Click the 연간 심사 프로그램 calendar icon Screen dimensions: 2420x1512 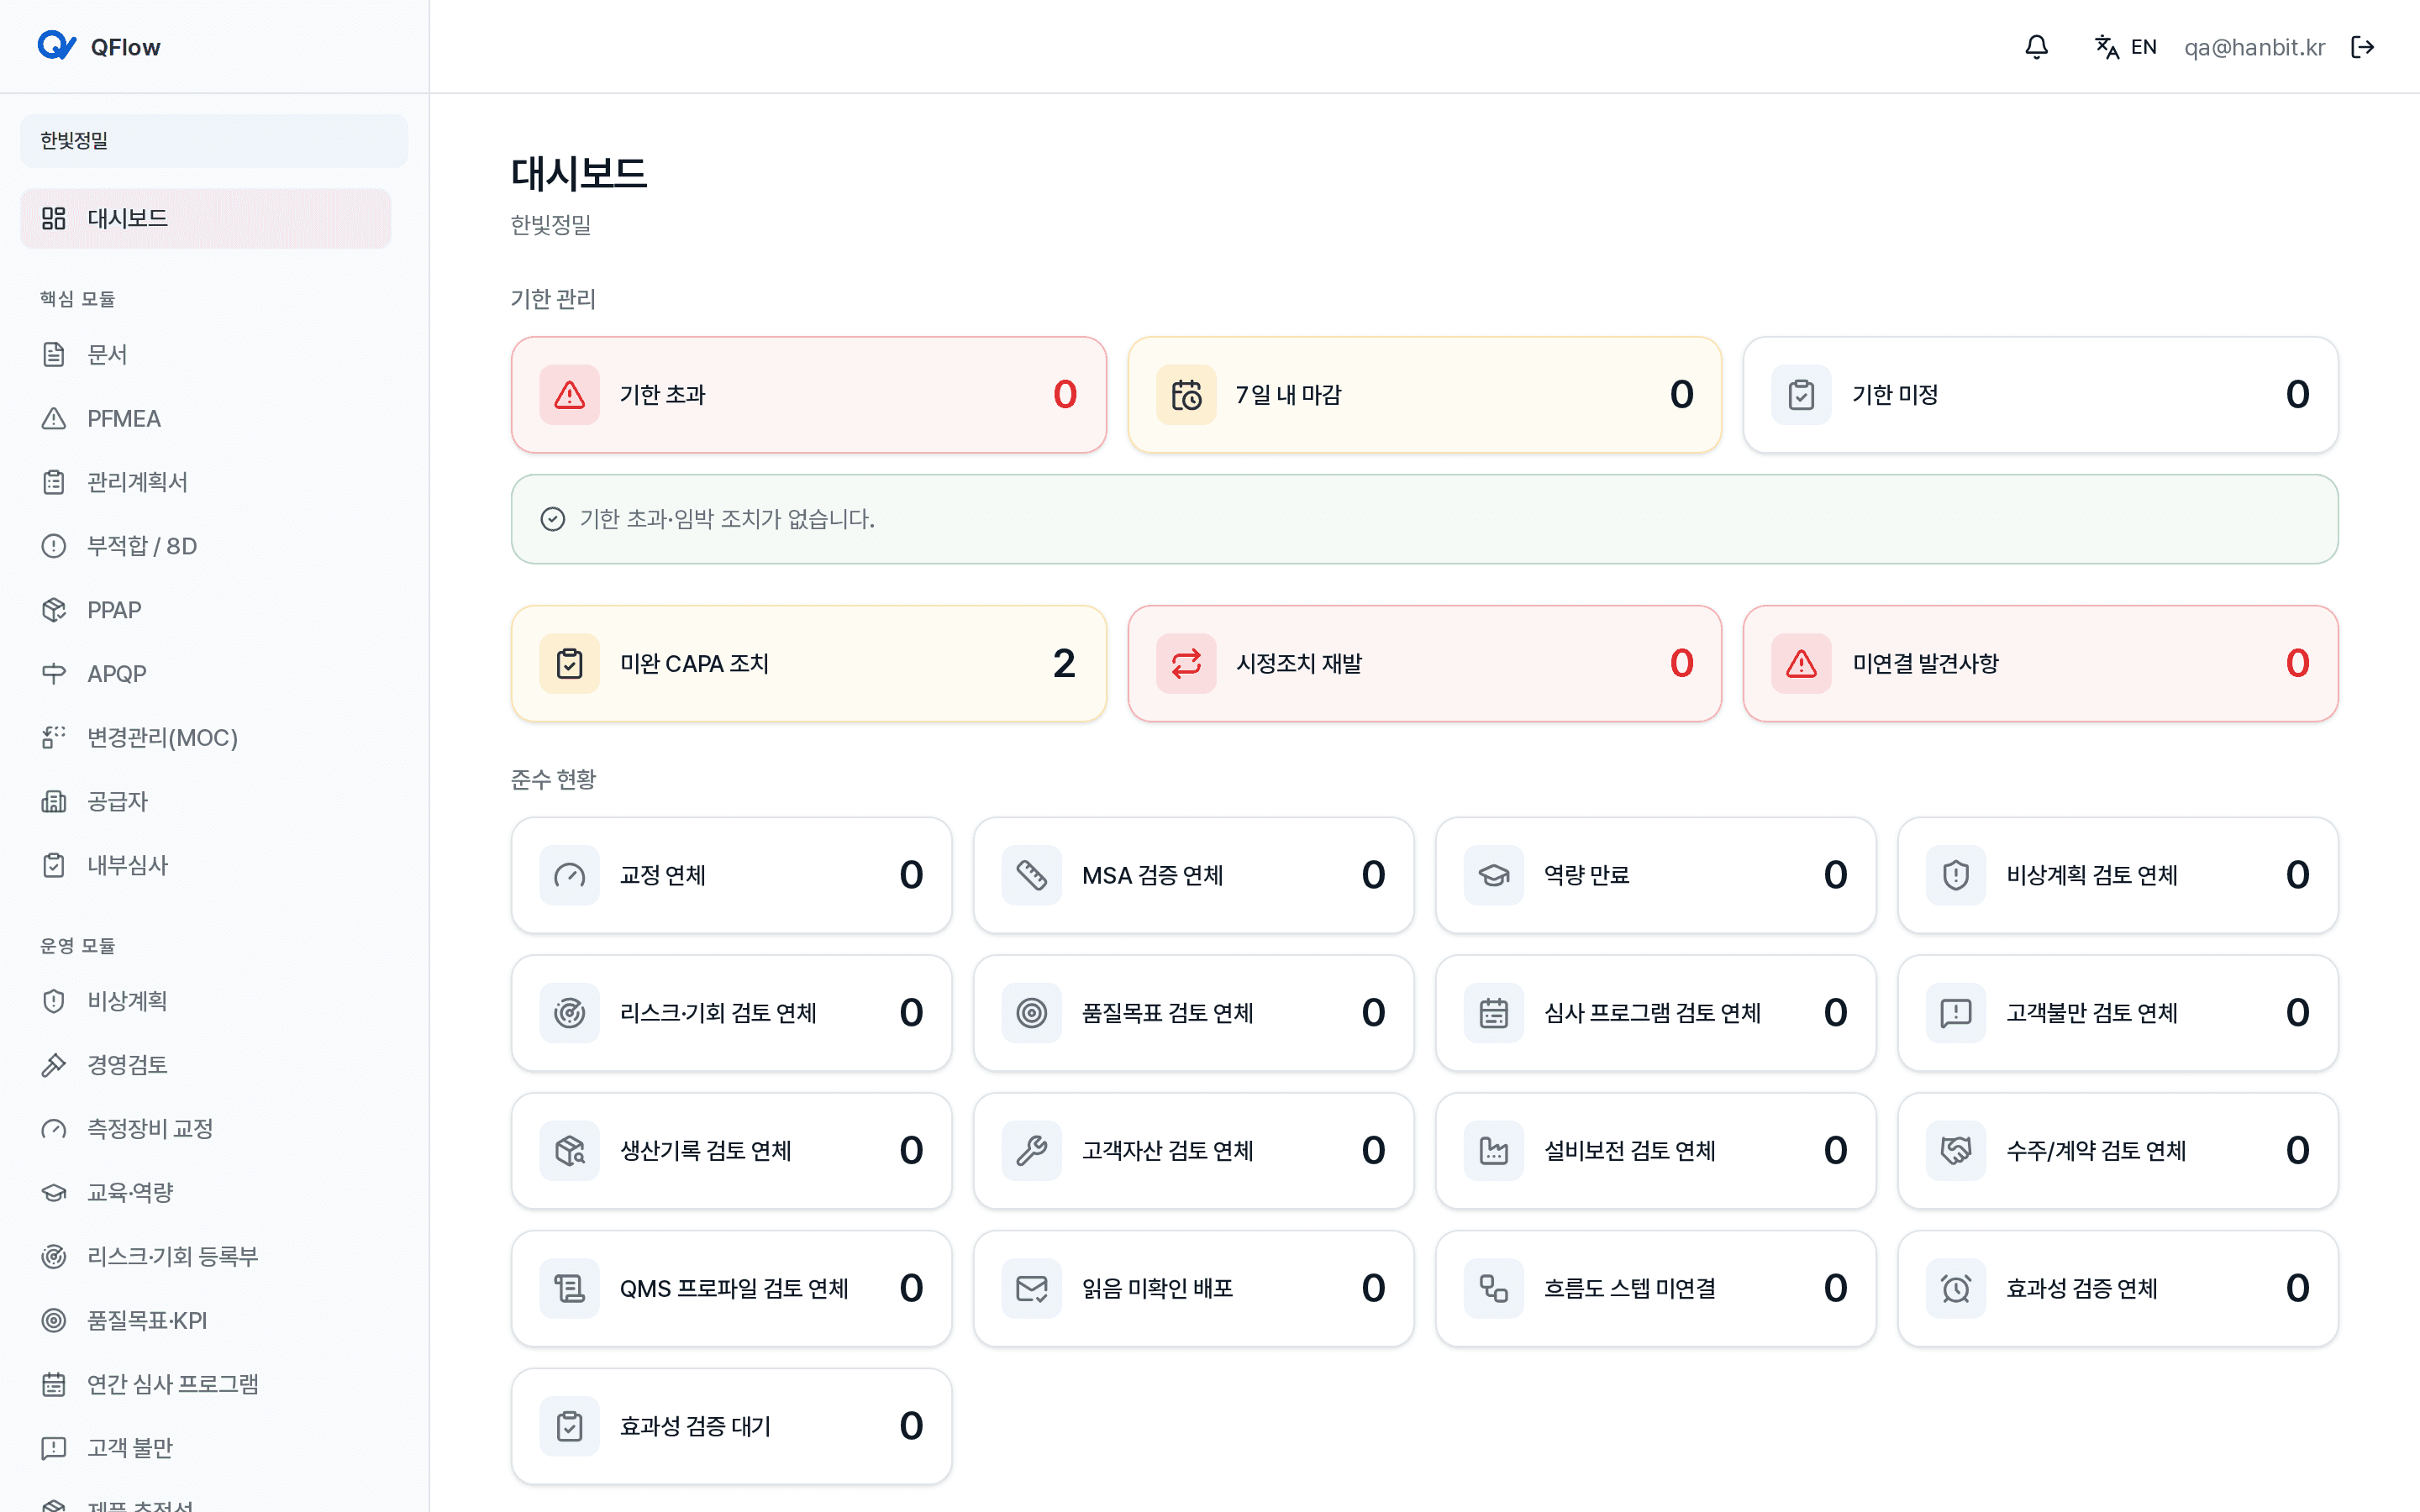[x=54, y=1385]
